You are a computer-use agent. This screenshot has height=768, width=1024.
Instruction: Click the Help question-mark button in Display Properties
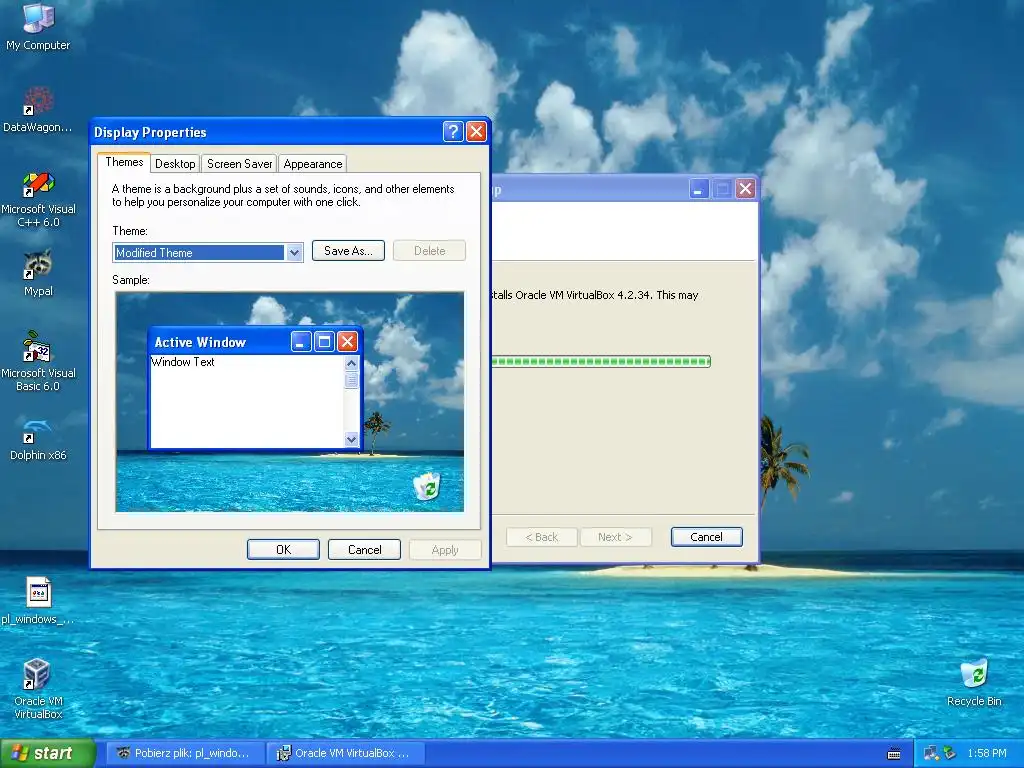pyautogui.click(x=453, y=132)
